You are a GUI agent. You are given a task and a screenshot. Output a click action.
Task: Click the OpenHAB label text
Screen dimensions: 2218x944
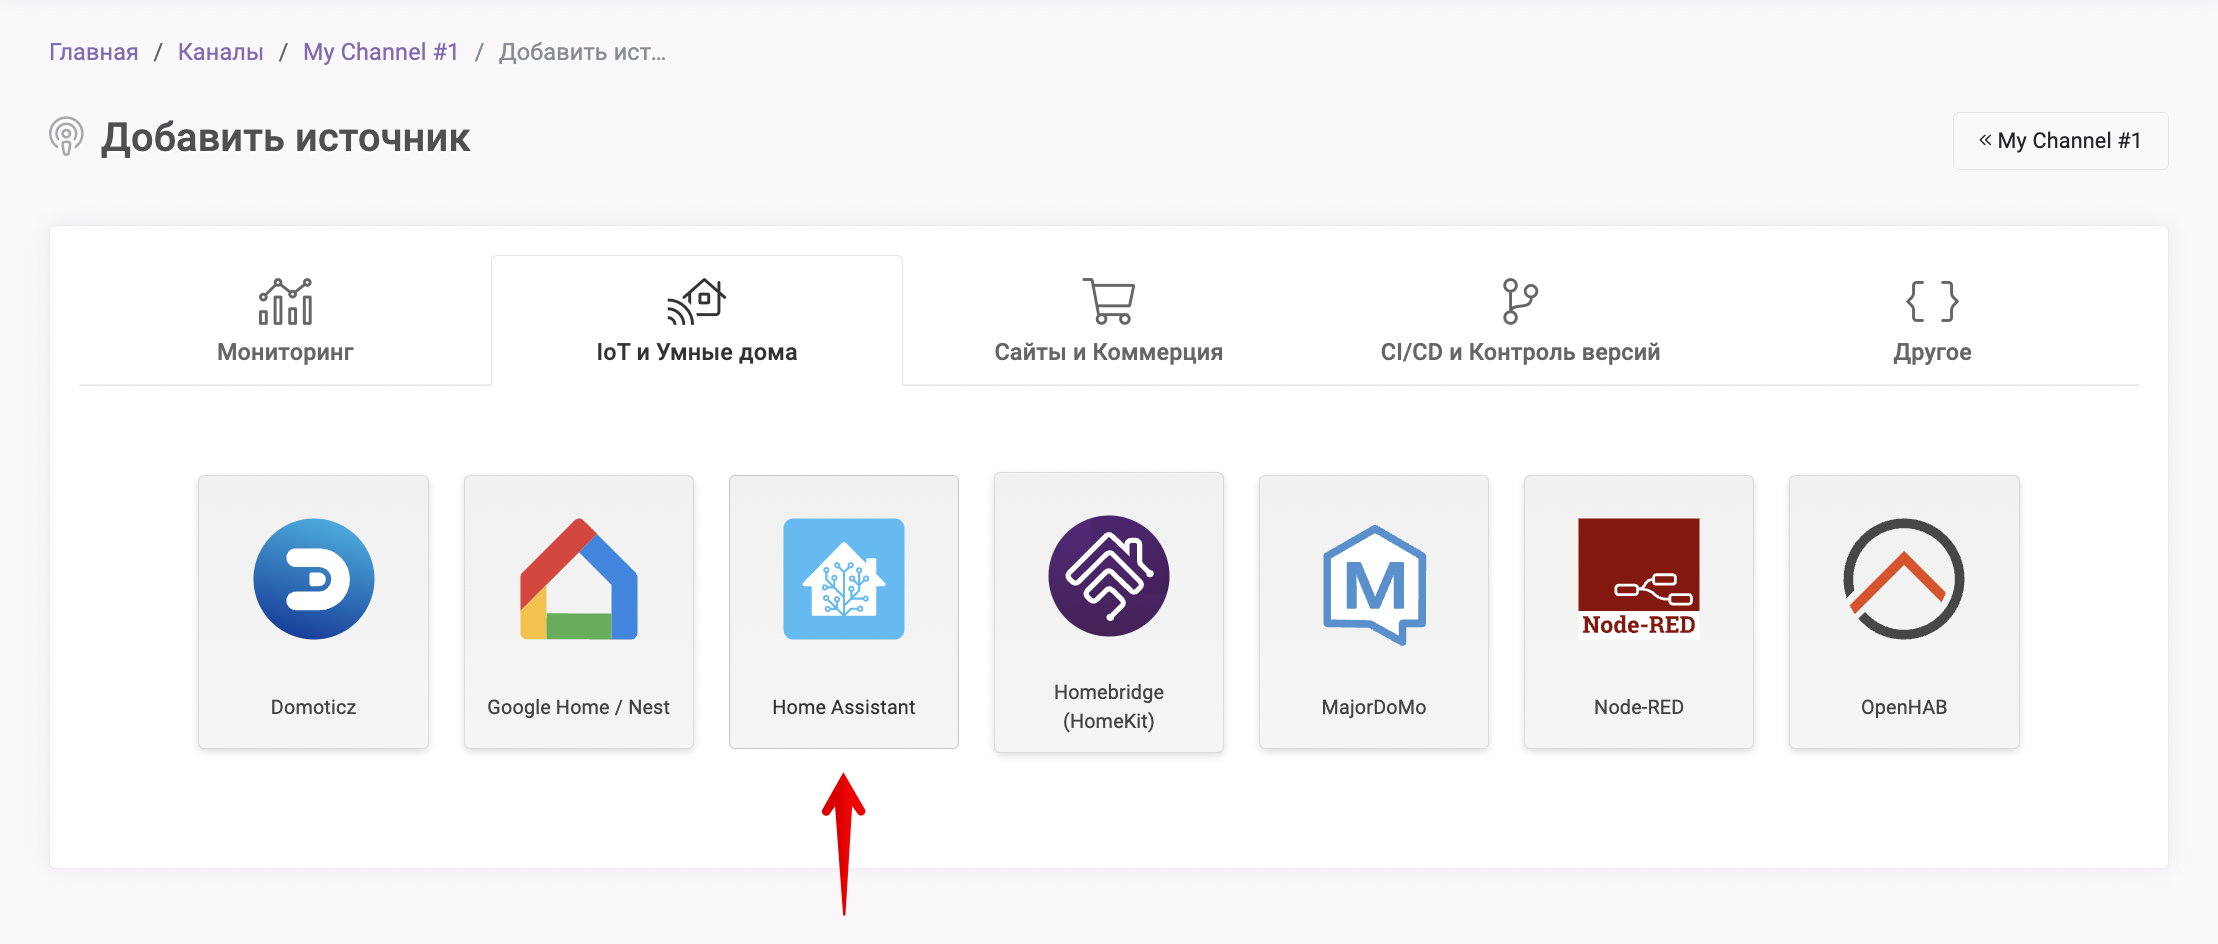coord(1904,707)
